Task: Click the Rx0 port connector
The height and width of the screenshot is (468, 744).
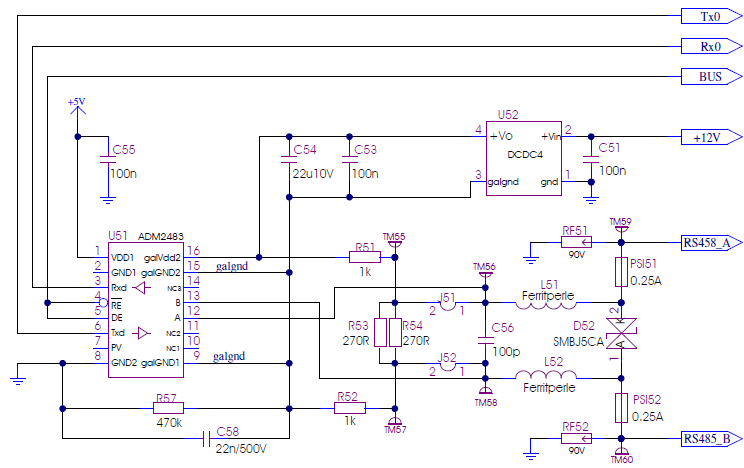Action: click(x=712, y=46)
